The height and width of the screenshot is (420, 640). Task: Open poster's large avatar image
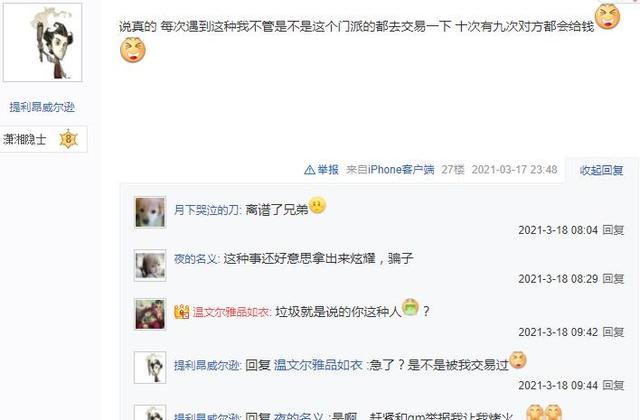42,42
